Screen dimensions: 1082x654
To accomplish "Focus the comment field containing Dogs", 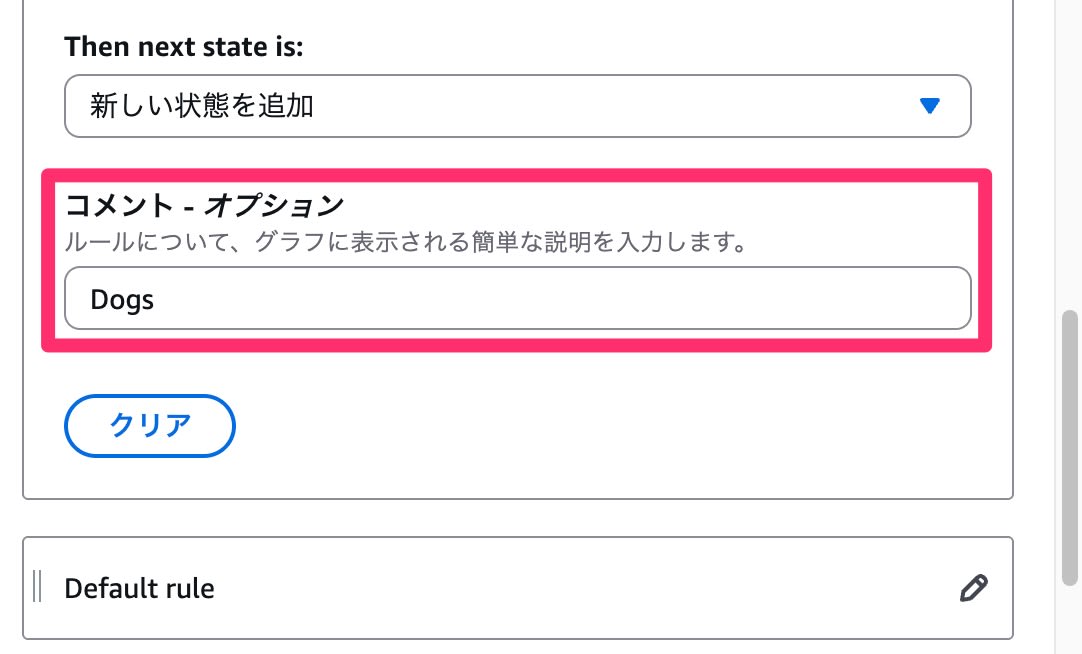I will pos(517,298).
